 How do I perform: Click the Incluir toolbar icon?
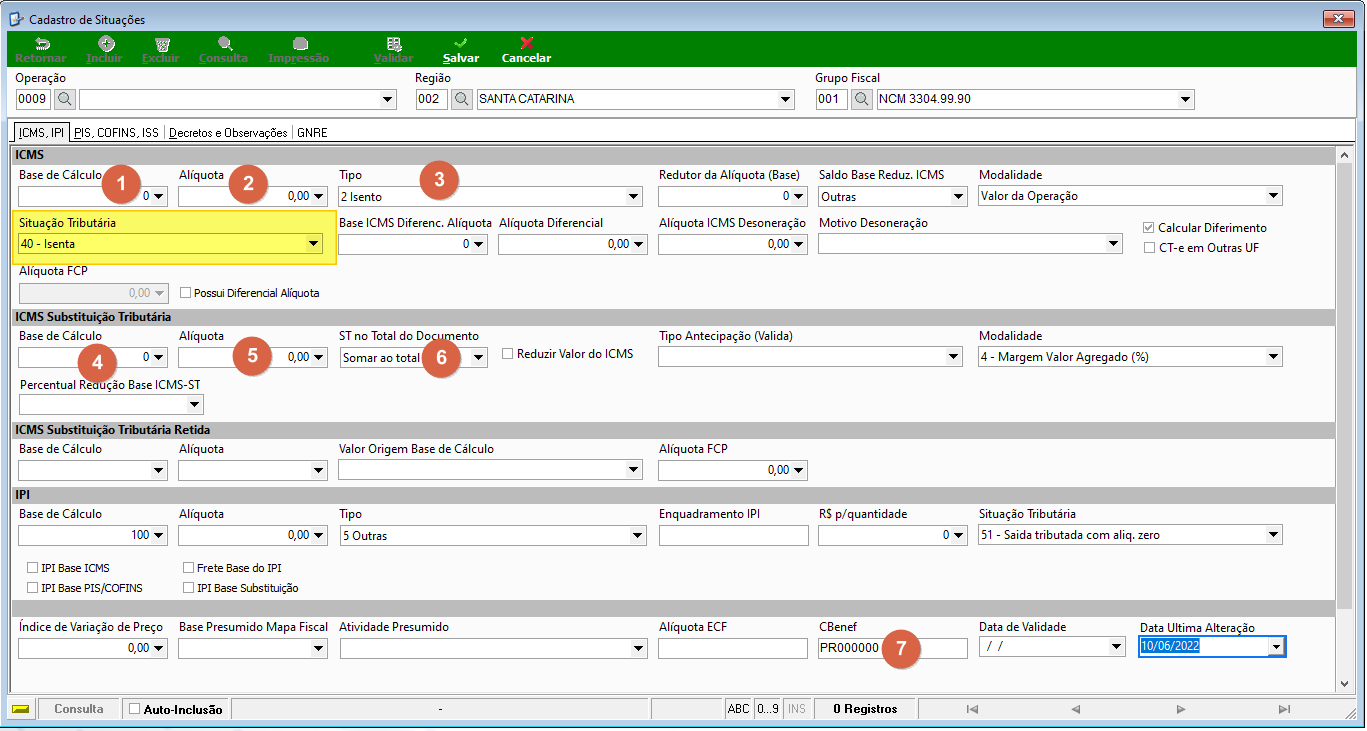click(x=105, y=44)
